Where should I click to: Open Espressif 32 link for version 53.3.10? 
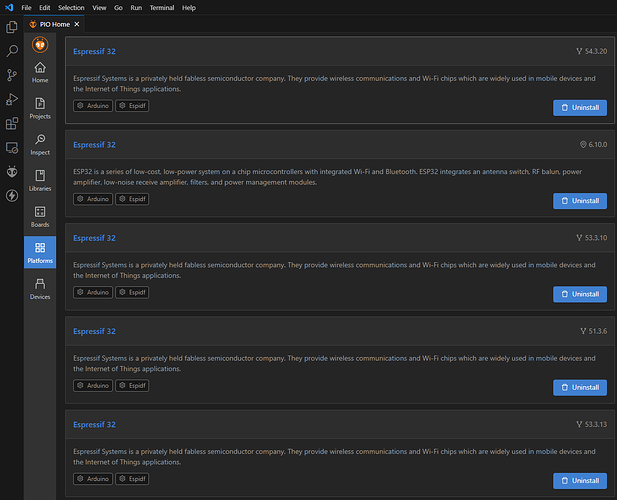pos(94,238)
